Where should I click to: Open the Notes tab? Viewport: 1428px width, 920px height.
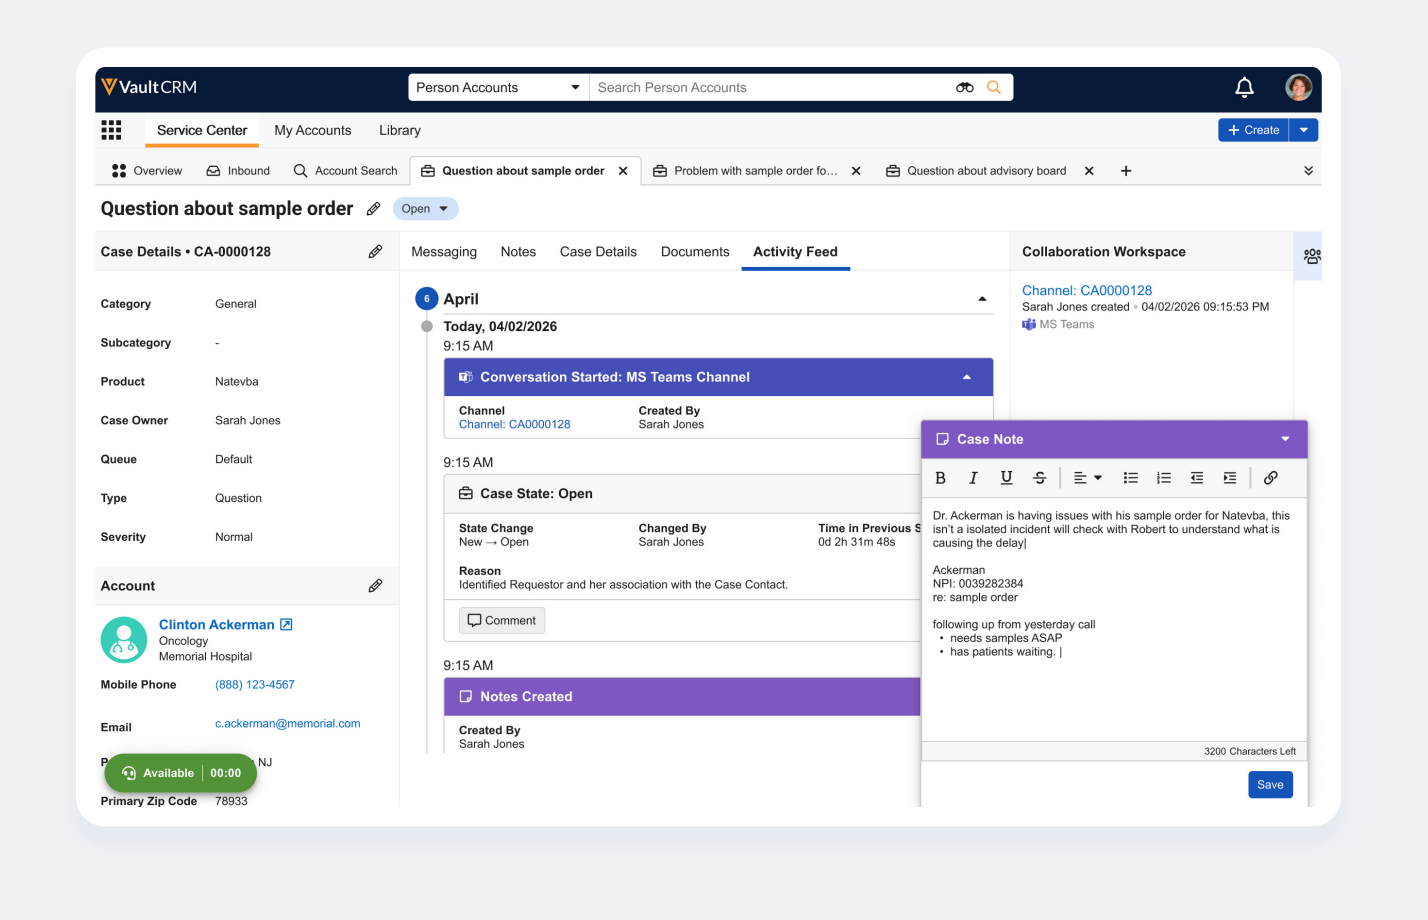click(x=518, y=252)
